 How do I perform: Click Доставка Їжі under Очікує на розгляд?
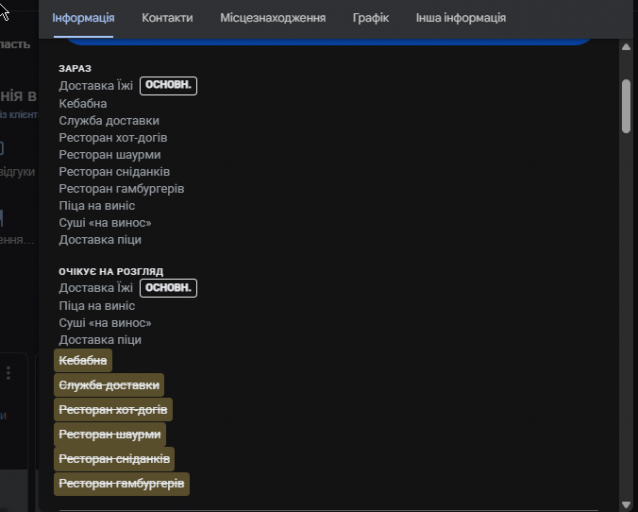click(96, 288)
